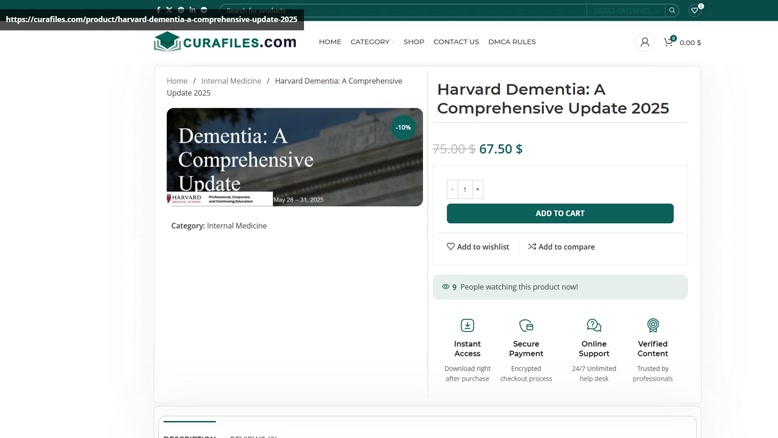This screenshot has height=438, width=778.
Task: Click the Internal Medicine breadcrumb link
Action: point(231,81)
